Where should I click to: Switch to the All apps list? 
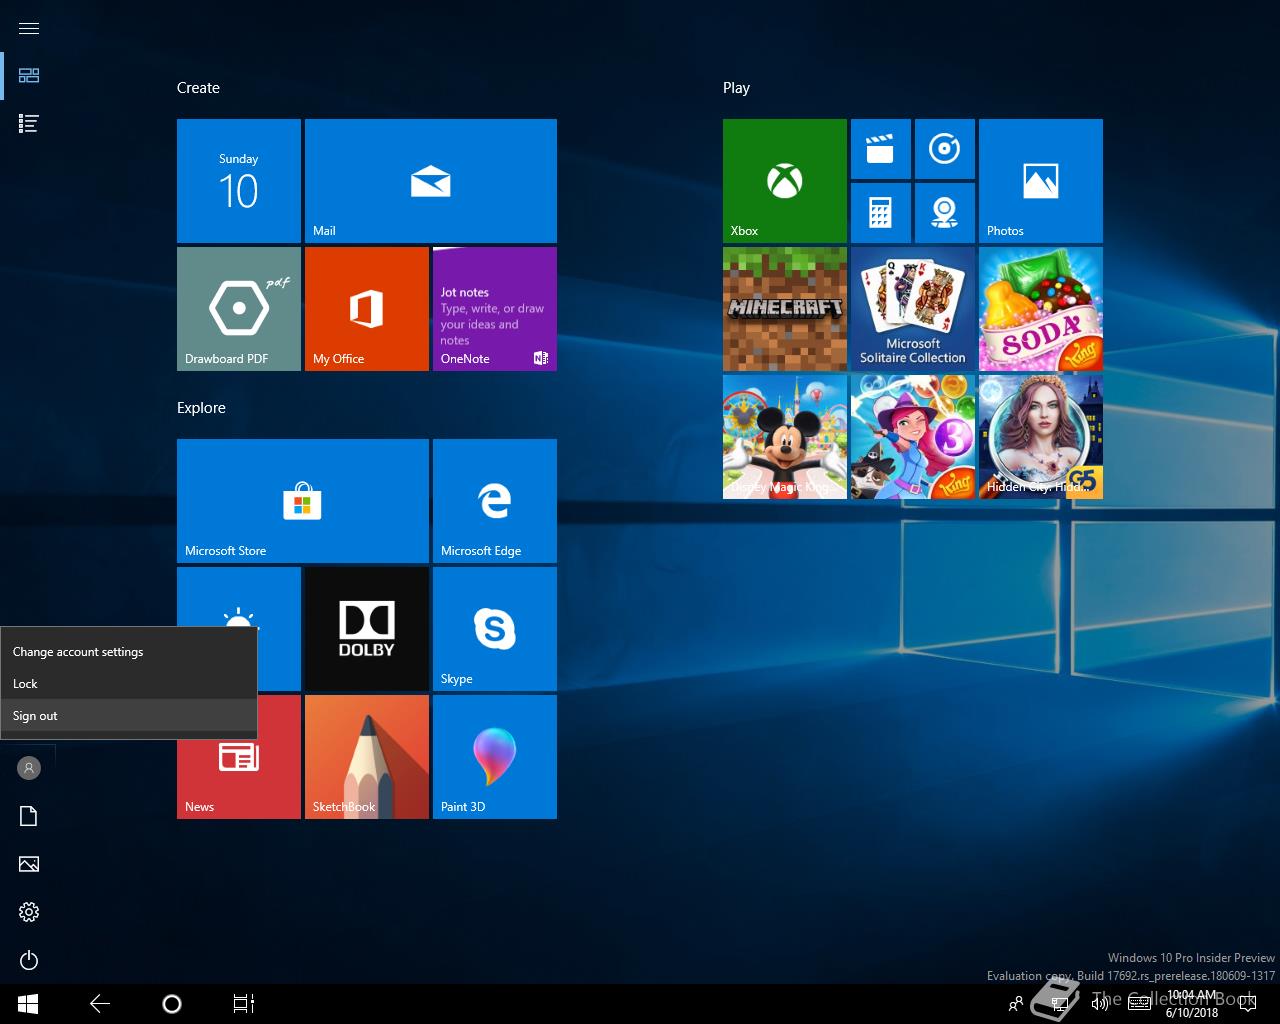(29, 124)
